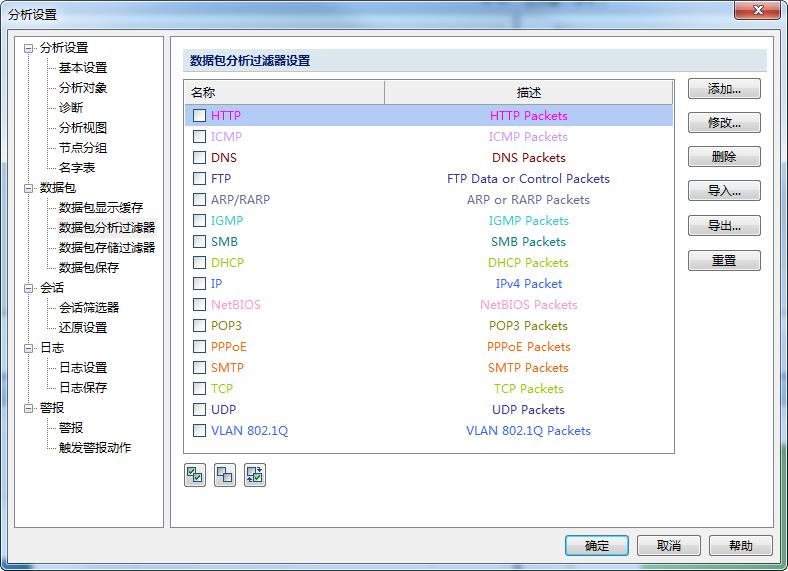Check the DNS packets filter

[200, 158]
